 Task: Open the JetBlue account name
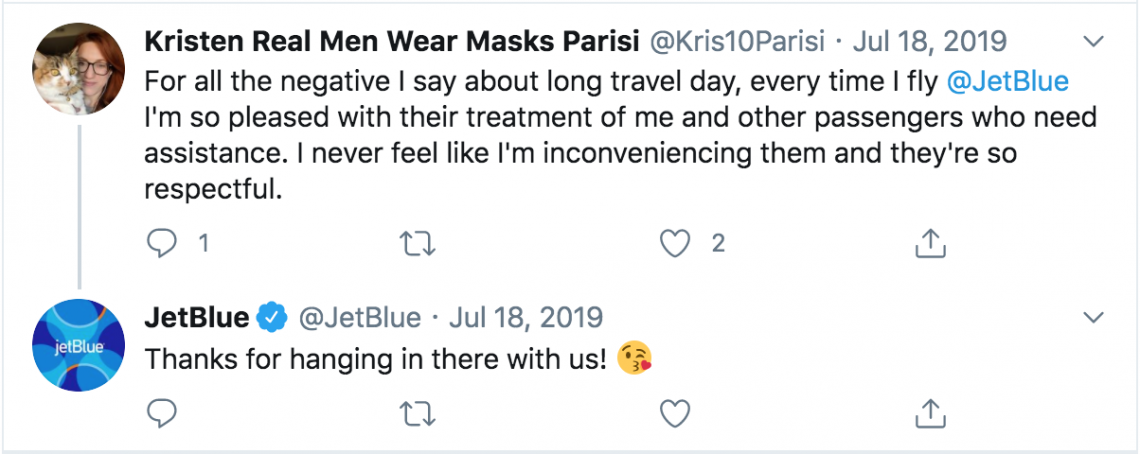pos(197,318)
